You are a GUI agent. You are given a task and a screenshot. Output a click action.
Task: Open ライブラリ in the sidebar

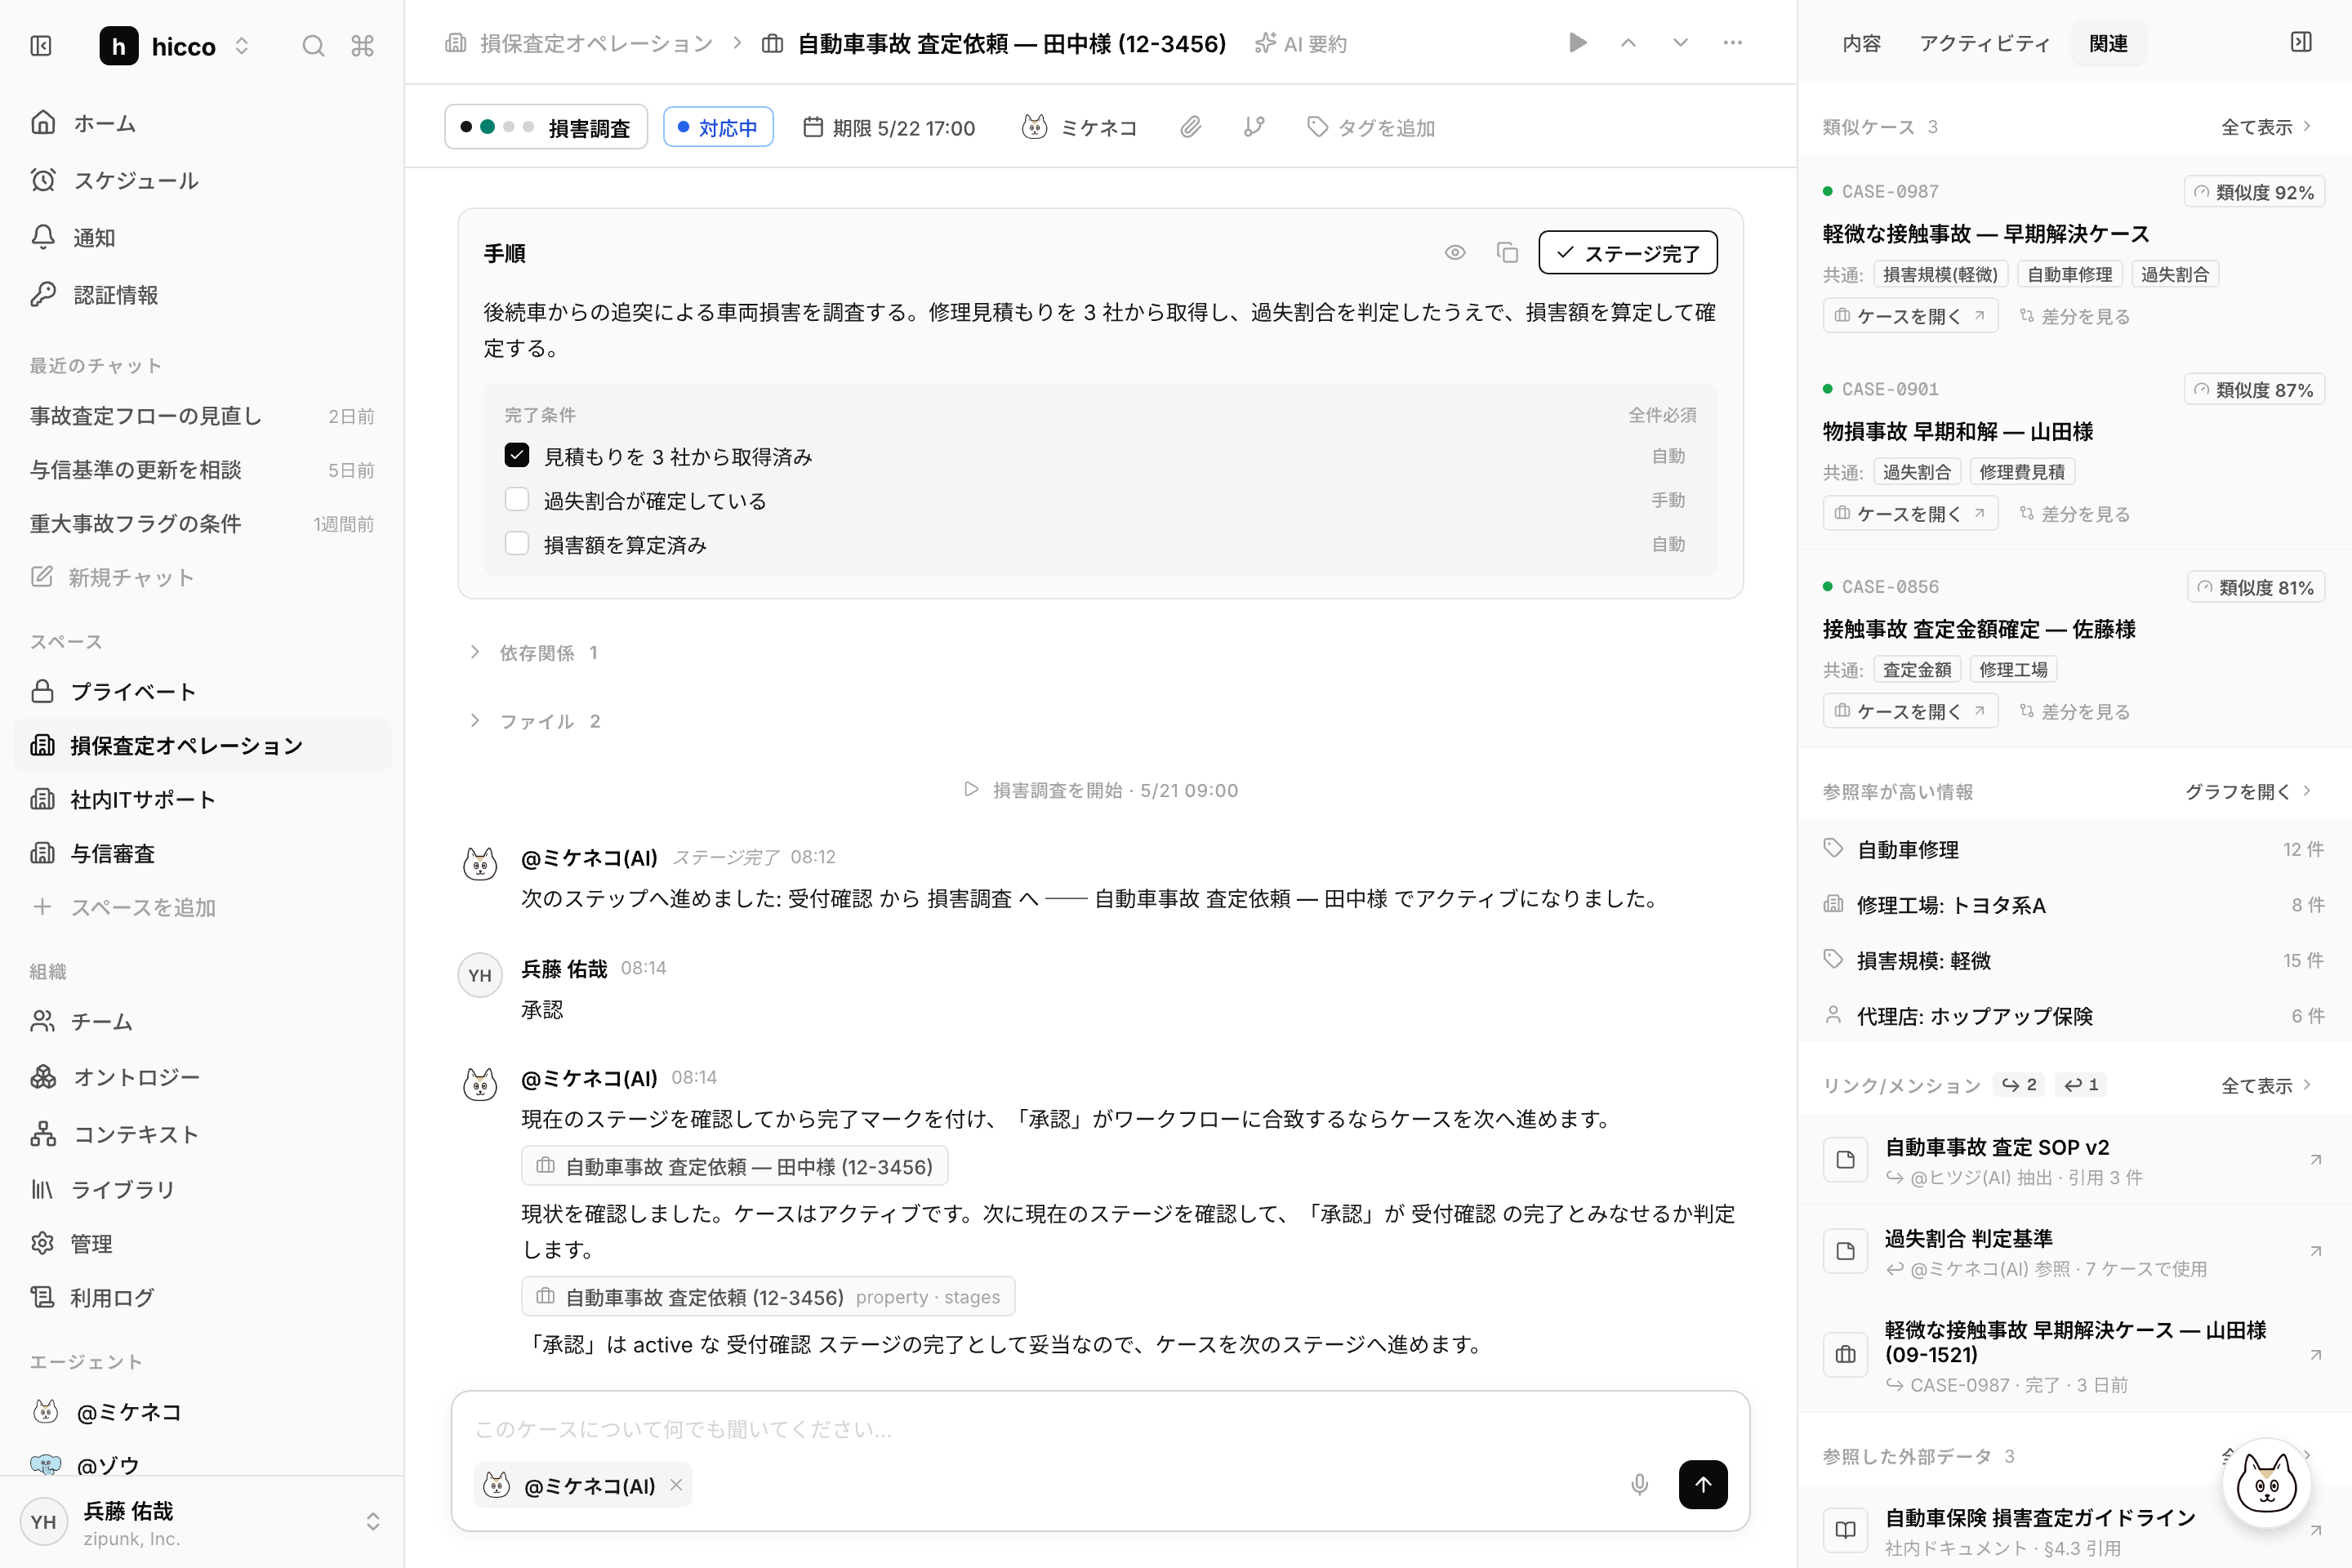200,1189
